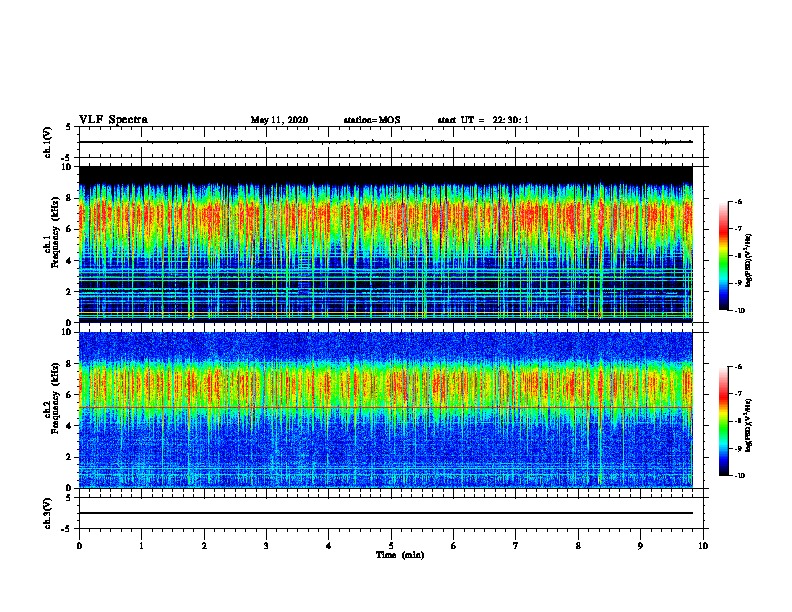This screenshot has height=612, width=792.
Task: Select the ch.1 "Frequency (kHz)" axis label
Action: pyautogui.click(x=55, y=232)
